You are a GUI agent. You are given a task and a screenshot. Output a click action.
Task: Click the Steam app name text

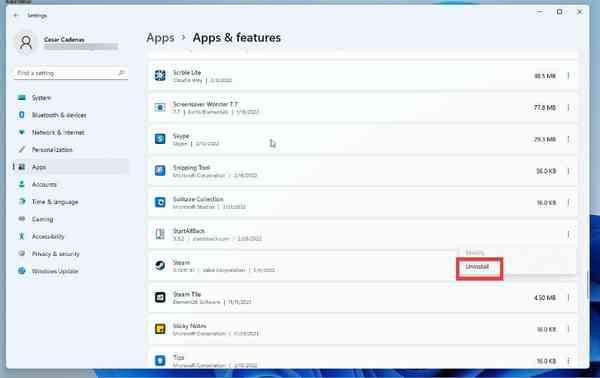(x=181, y=262)
